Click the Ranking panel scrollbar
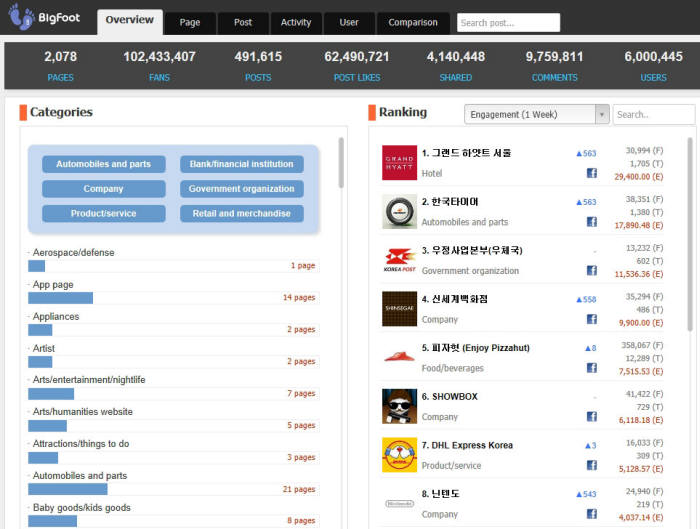The width and height of the screenshot is (700, 529). click(x=690, y=234)
